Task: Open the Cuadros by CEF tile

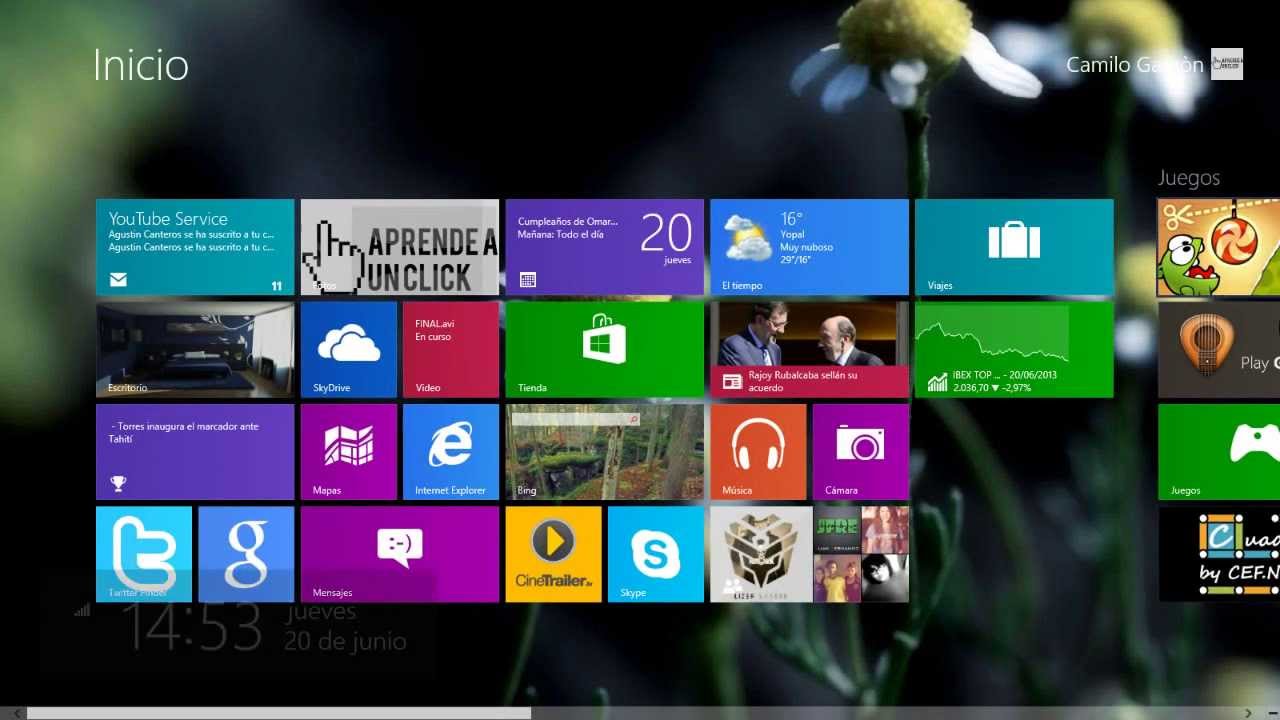Action: click(1219, 554)
